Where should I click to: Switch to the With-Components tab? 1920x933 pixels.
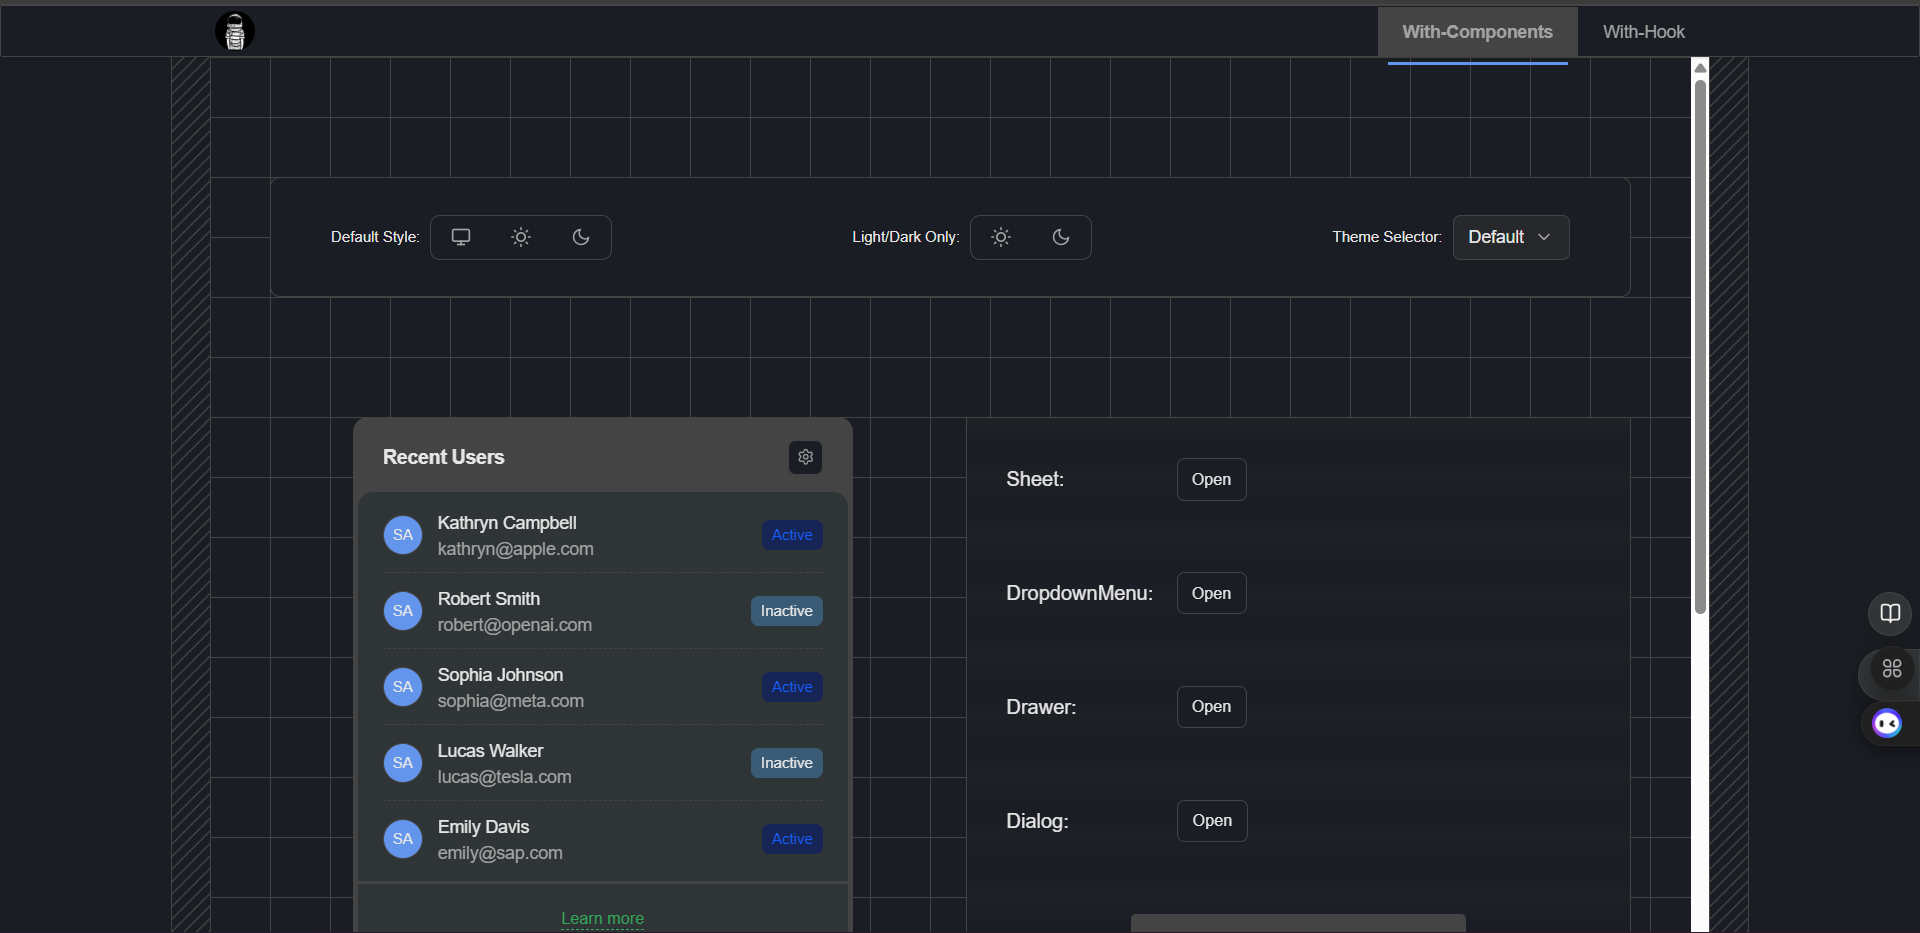pos(1477,32)
